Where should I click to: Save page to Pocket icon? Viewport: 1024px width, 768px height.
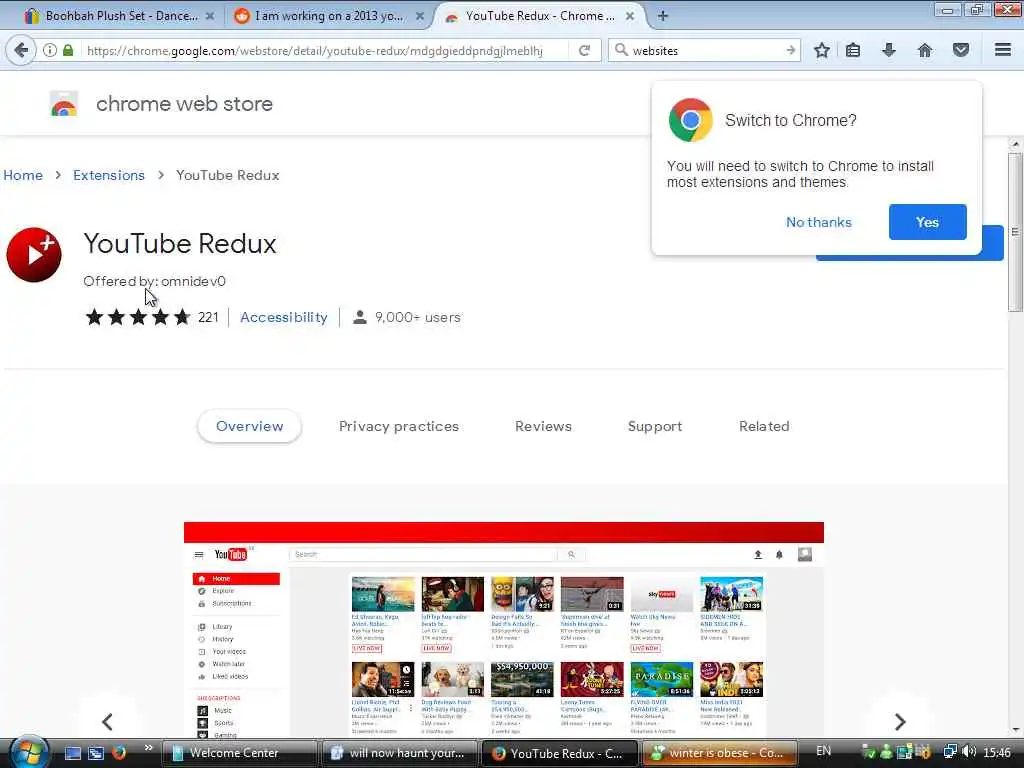(961, 50)
